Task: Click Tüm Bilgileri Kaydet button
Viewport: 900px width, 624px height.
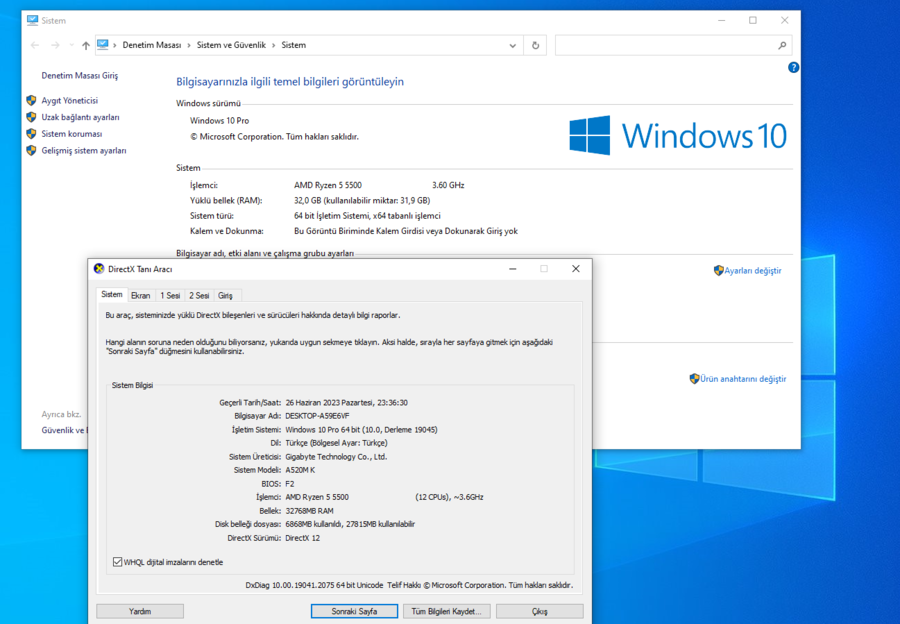Action: tap(447, 611)
